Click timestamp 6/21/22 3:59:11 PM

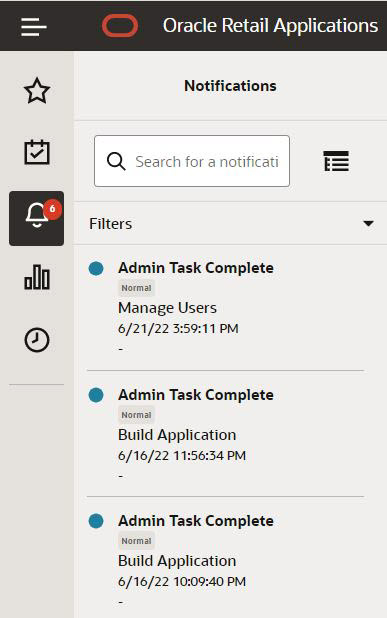click(178, 328)
